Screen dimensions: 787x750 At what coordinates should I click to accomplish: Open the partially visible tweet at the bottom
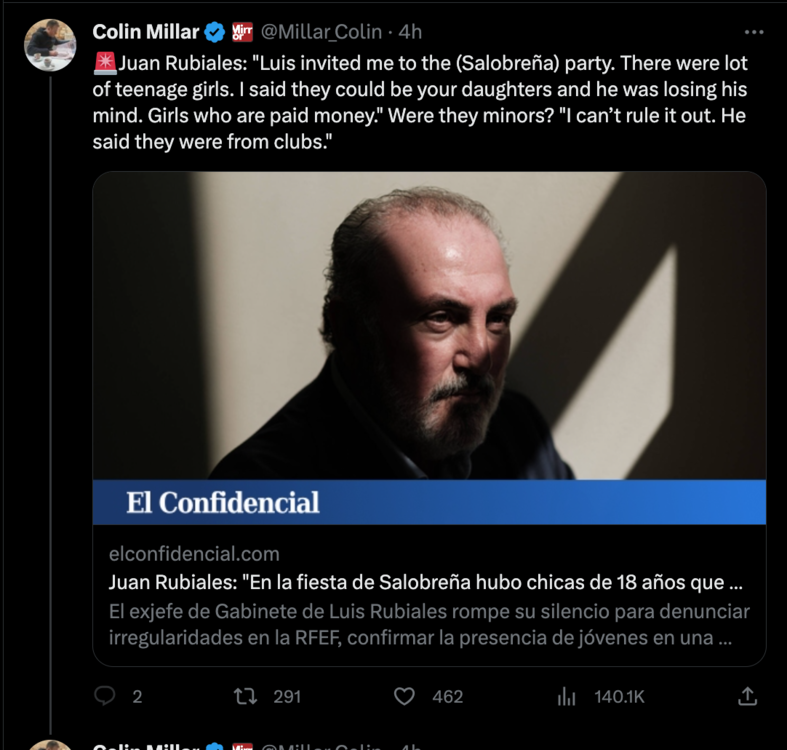pos(400,744)
